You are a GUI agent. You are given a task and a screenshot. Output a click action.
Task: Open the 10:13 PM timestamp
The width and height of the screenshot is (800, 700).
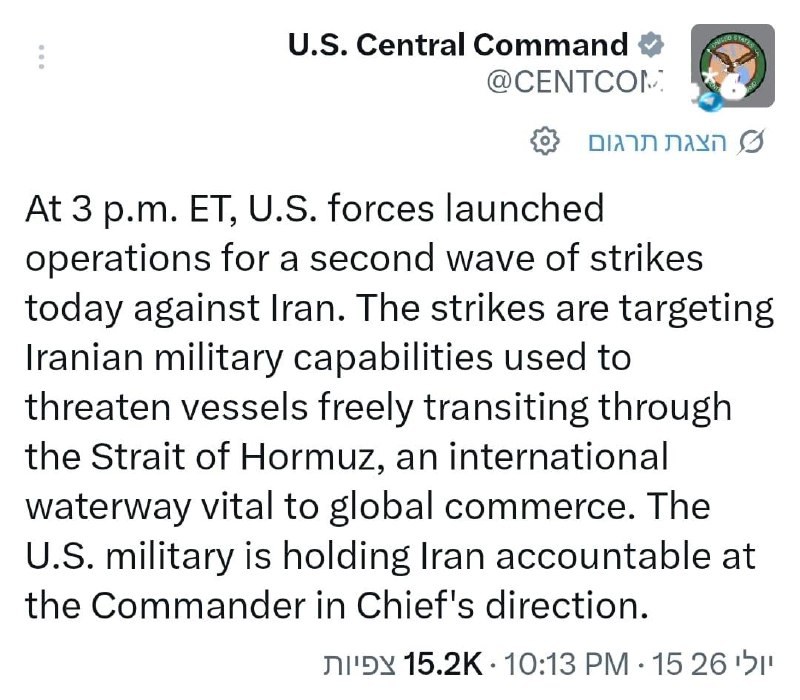[566, 664]
